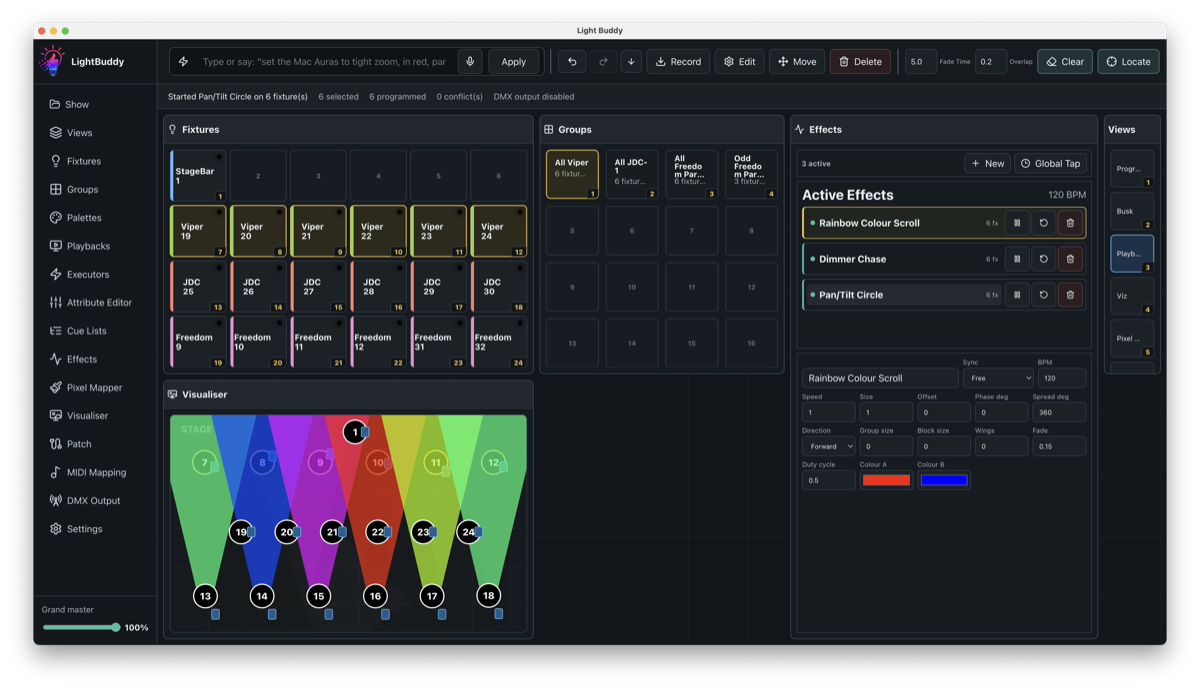Click the Locate button
The height and width of the screenshot is (689, 1200).
[1128, 62]
